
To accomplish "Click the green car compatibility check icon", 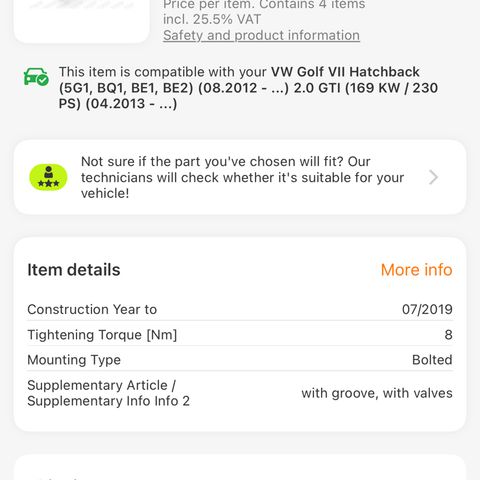I will tap(36, 77).
